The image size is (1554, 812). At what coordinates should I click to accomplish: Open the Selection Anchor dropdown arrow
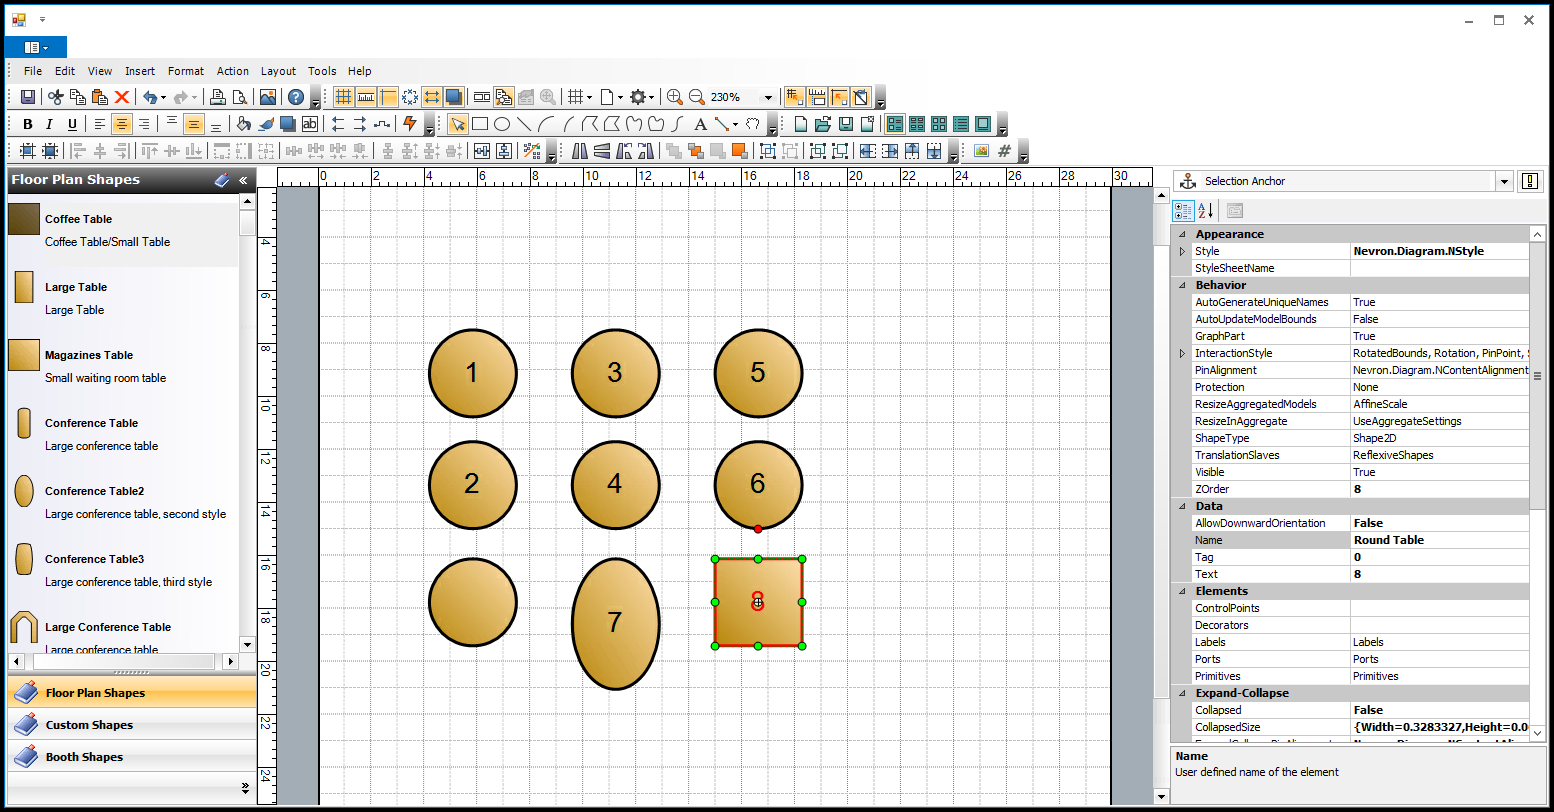[x=1504, y=181]
